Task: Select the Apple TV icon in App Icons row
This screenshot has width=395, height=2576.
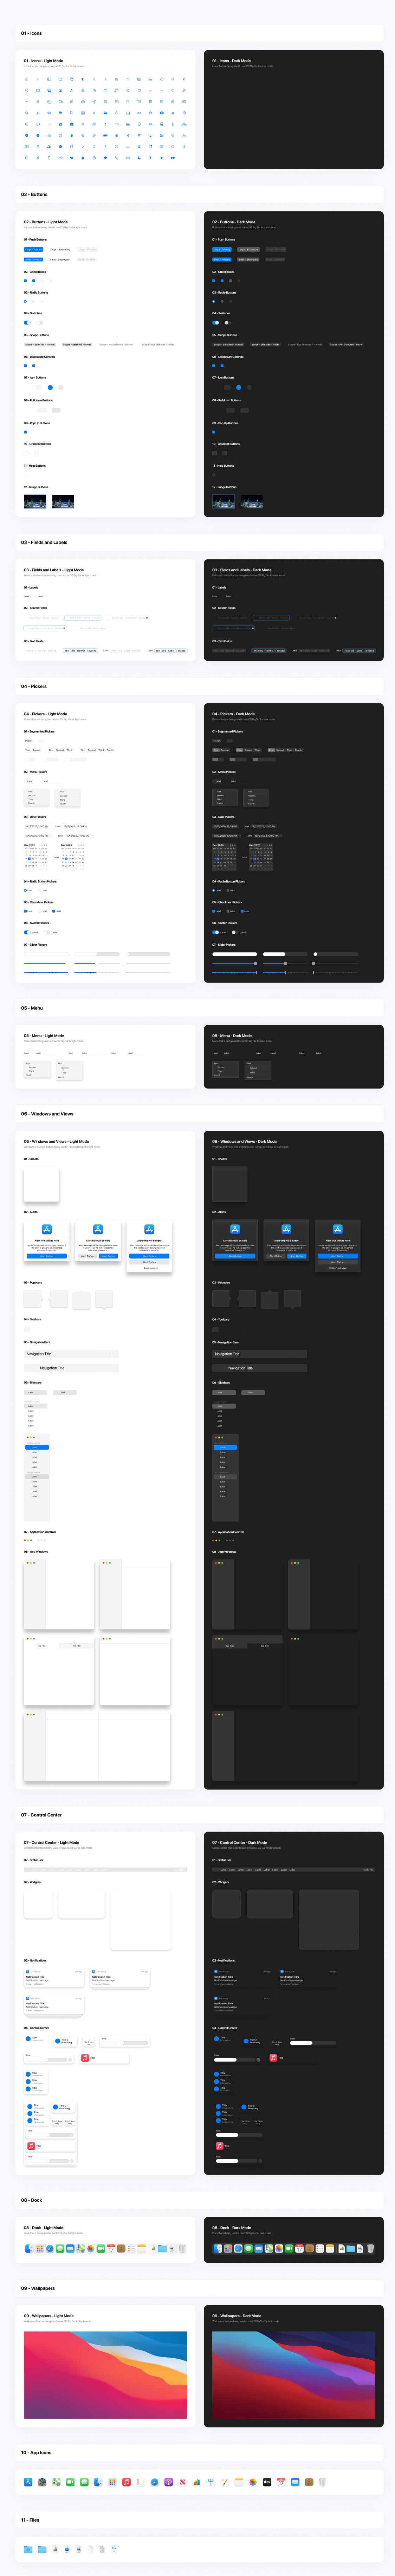Action: click(267, 2482)
